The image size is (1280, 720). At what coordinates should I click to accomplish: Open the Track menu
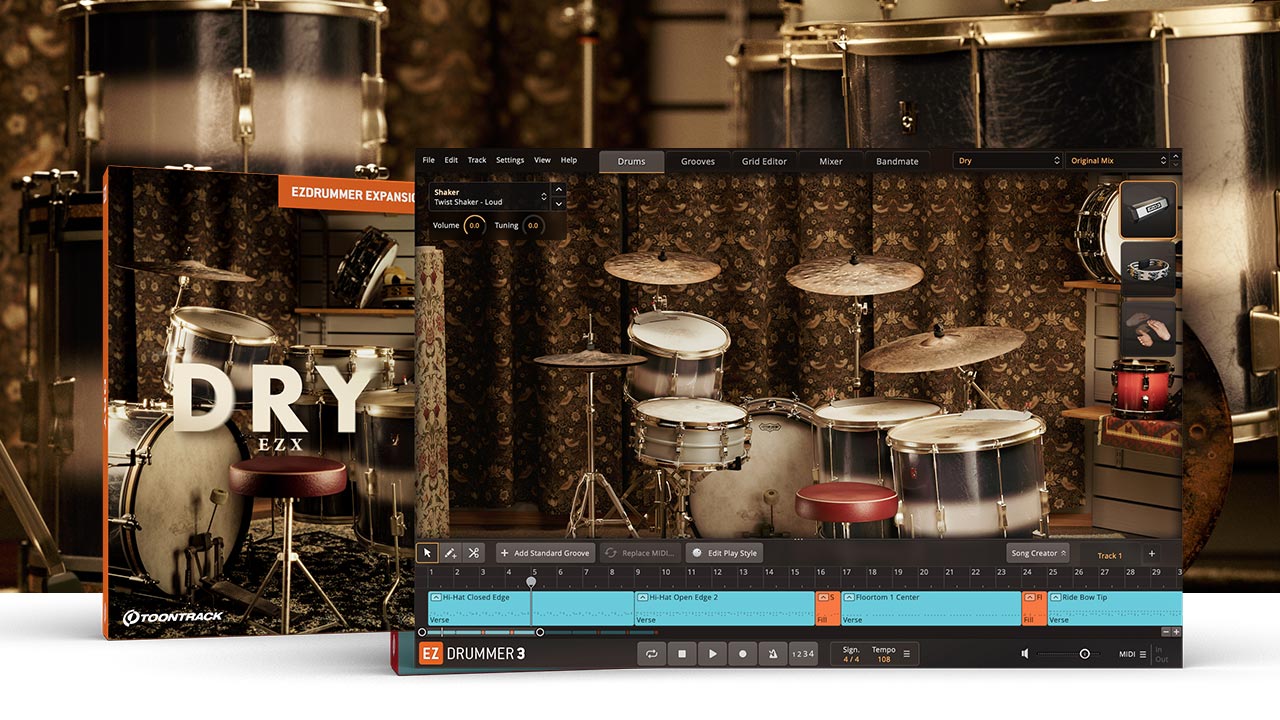477,160
